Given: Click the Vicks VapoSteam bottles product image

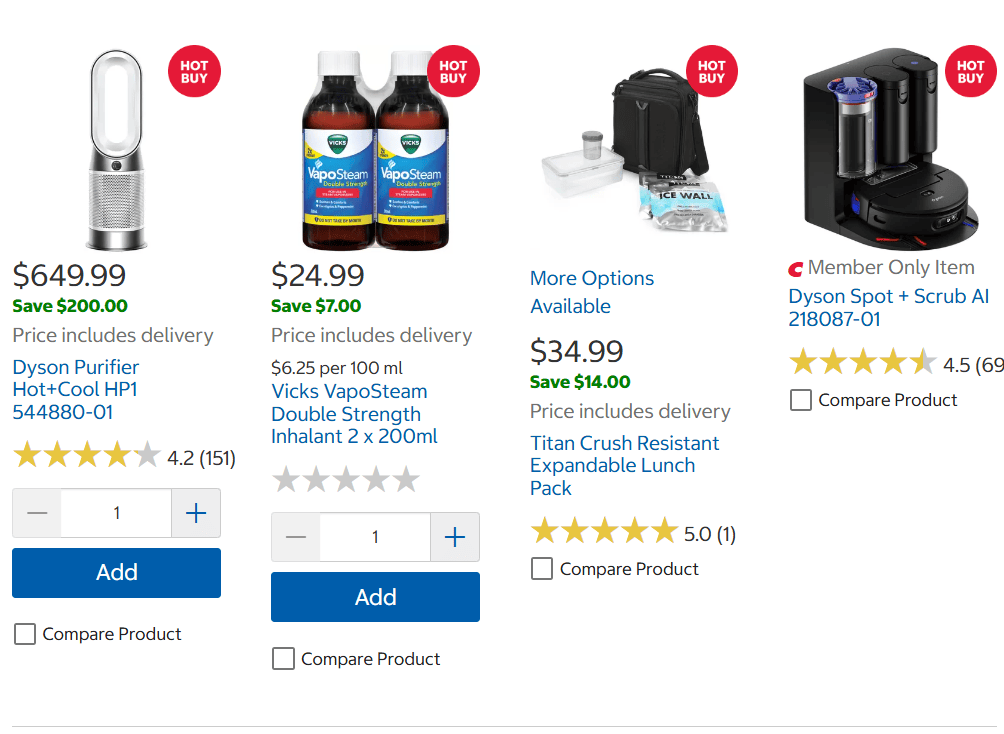Looking at the screenshot, I should pos(375,150).
